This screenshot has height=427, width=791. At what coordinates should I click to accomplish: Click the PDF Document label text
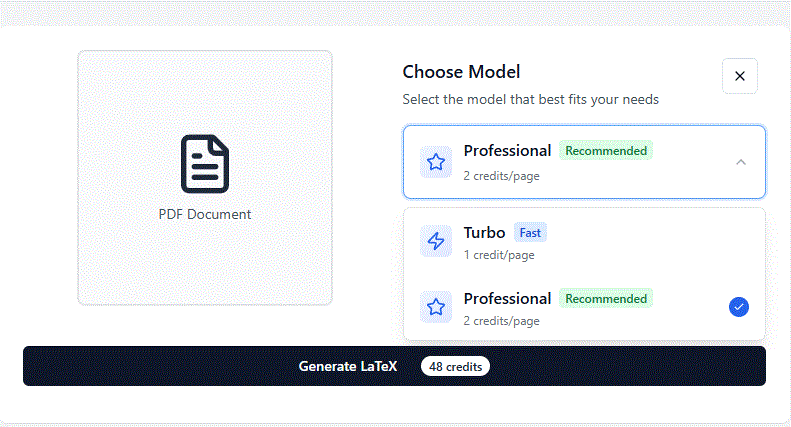tap(205, 214)
